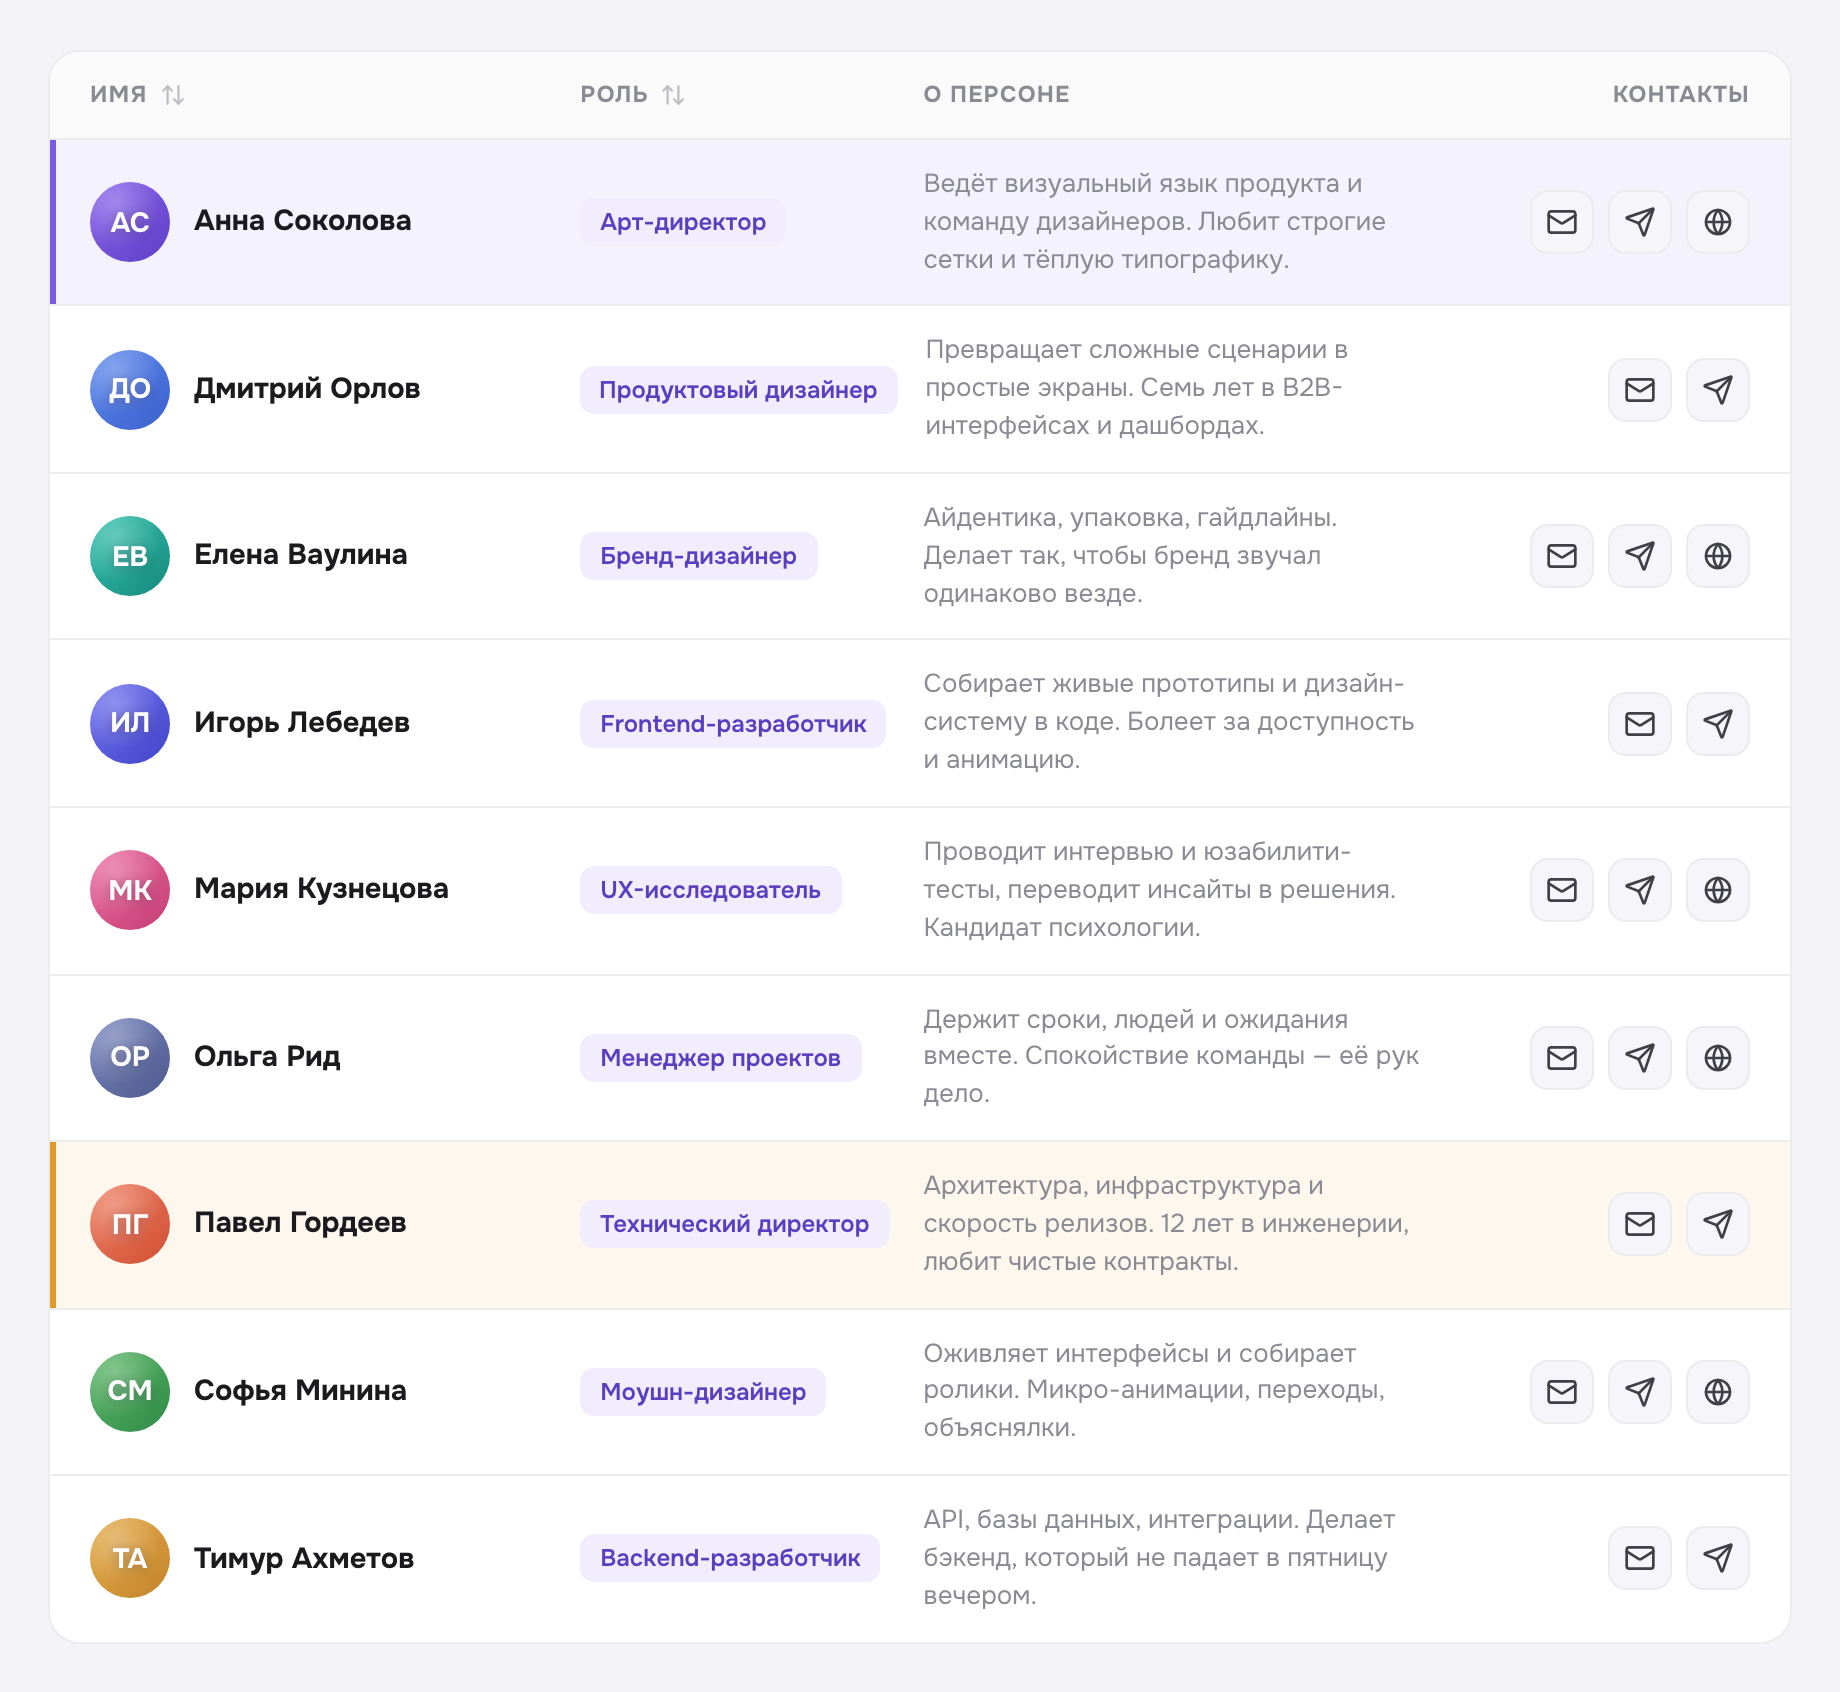
Task: Open Telegram icon for Тимур Ахметов
Action: tap(1717, 1558)
